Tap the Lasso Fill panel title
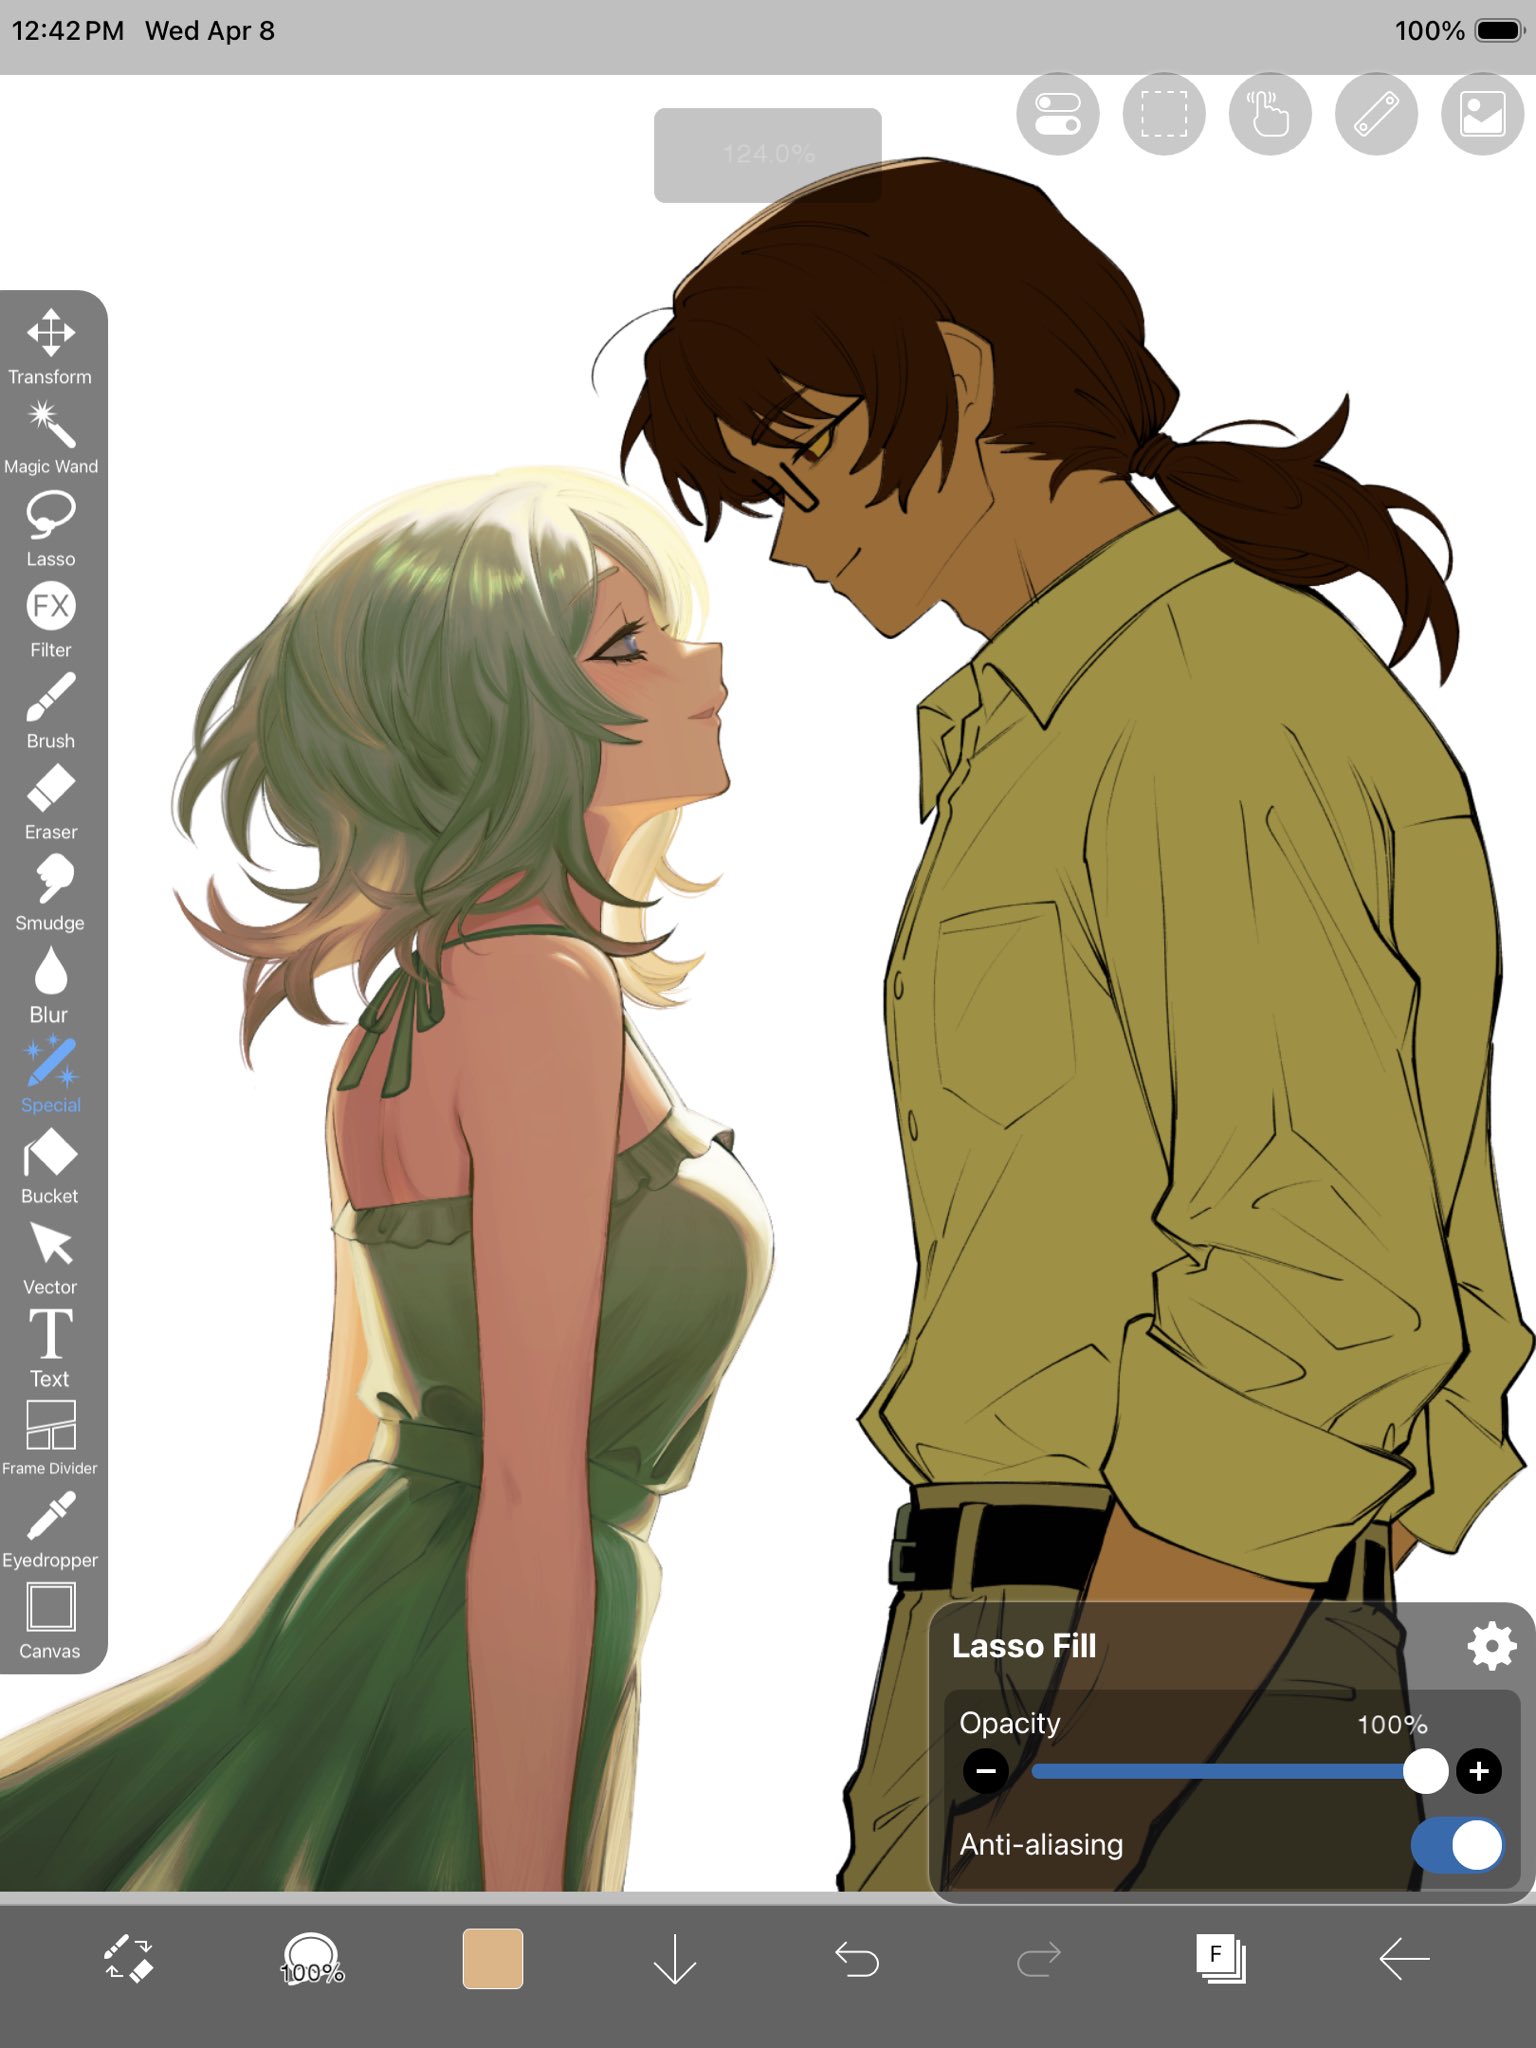Viewport: 1536px width, 2048px height. pos(1024,1646)
